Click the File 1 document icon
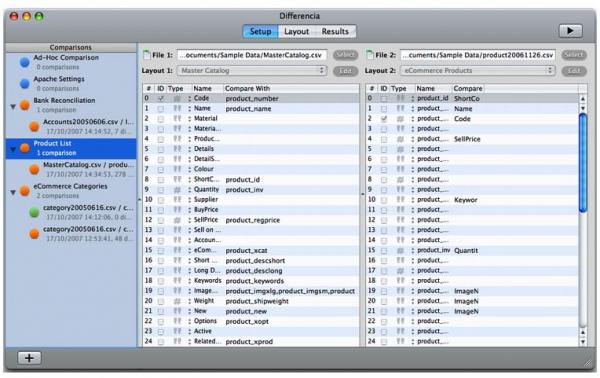 coord(146,55)
